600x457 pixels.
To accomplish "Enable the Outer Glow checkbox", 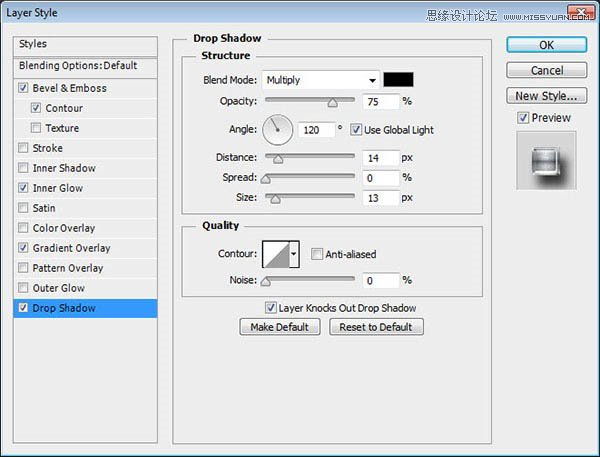I will click(23, 287).
